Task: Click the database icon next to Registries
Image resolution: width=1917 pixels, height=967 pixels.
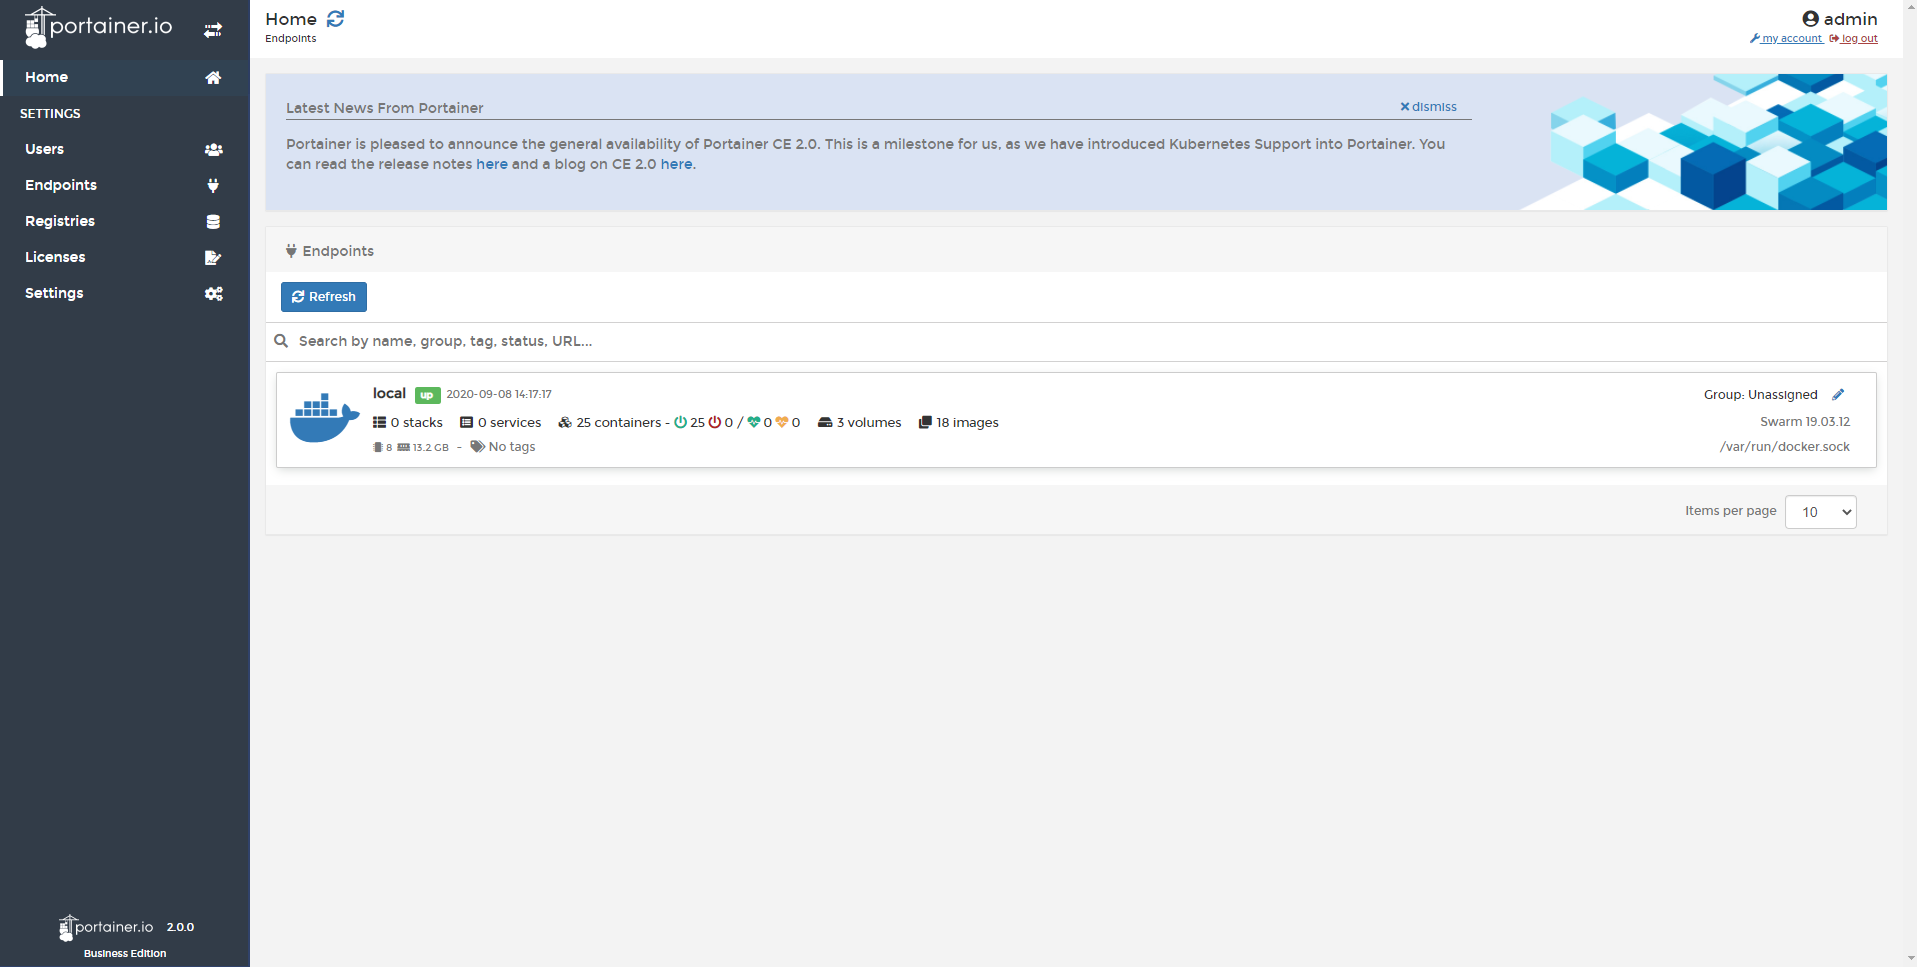Action: 213,222
